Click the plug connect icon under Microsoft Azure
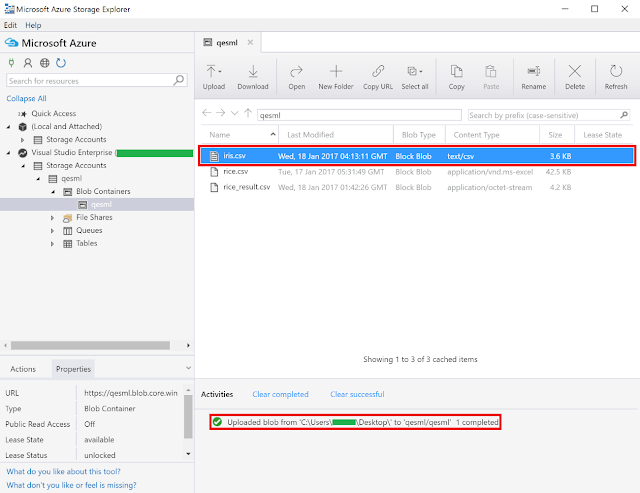 (11, 62)
